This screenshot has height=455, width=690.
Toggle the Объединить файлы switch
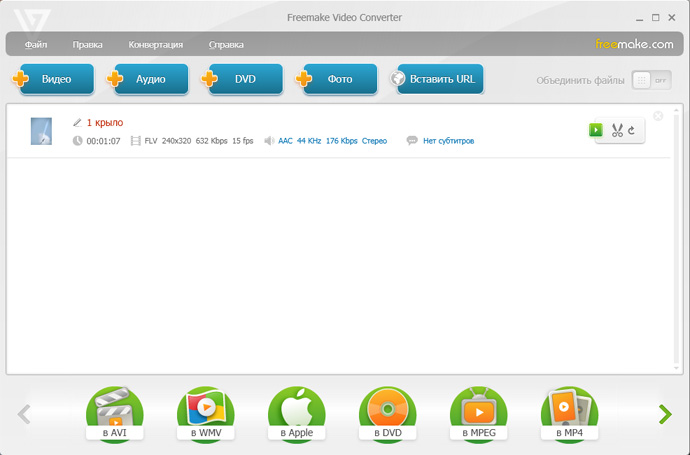[651, 81]
